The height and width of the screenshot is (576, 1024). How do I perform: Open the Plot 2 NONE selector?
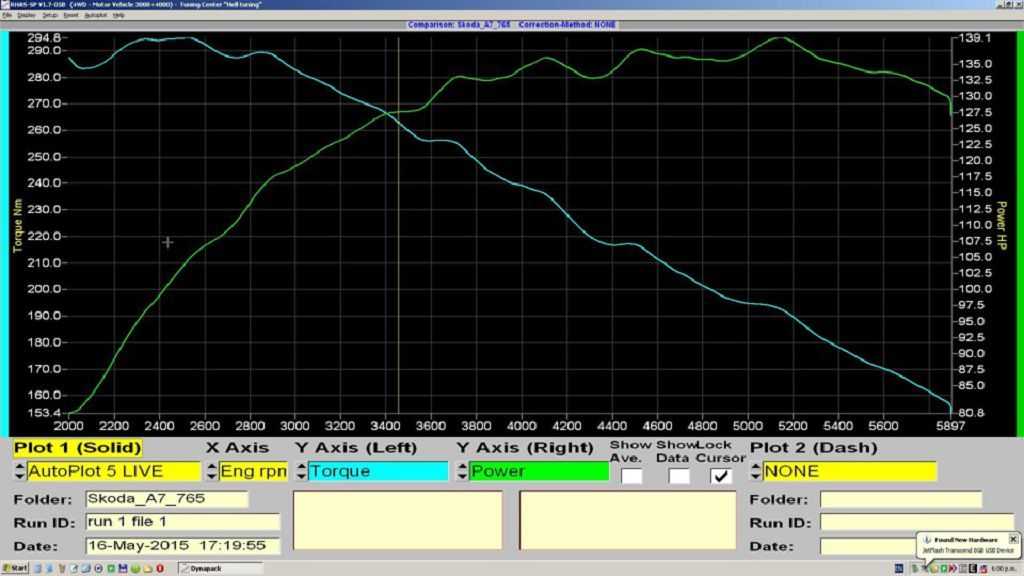[849, 471]
